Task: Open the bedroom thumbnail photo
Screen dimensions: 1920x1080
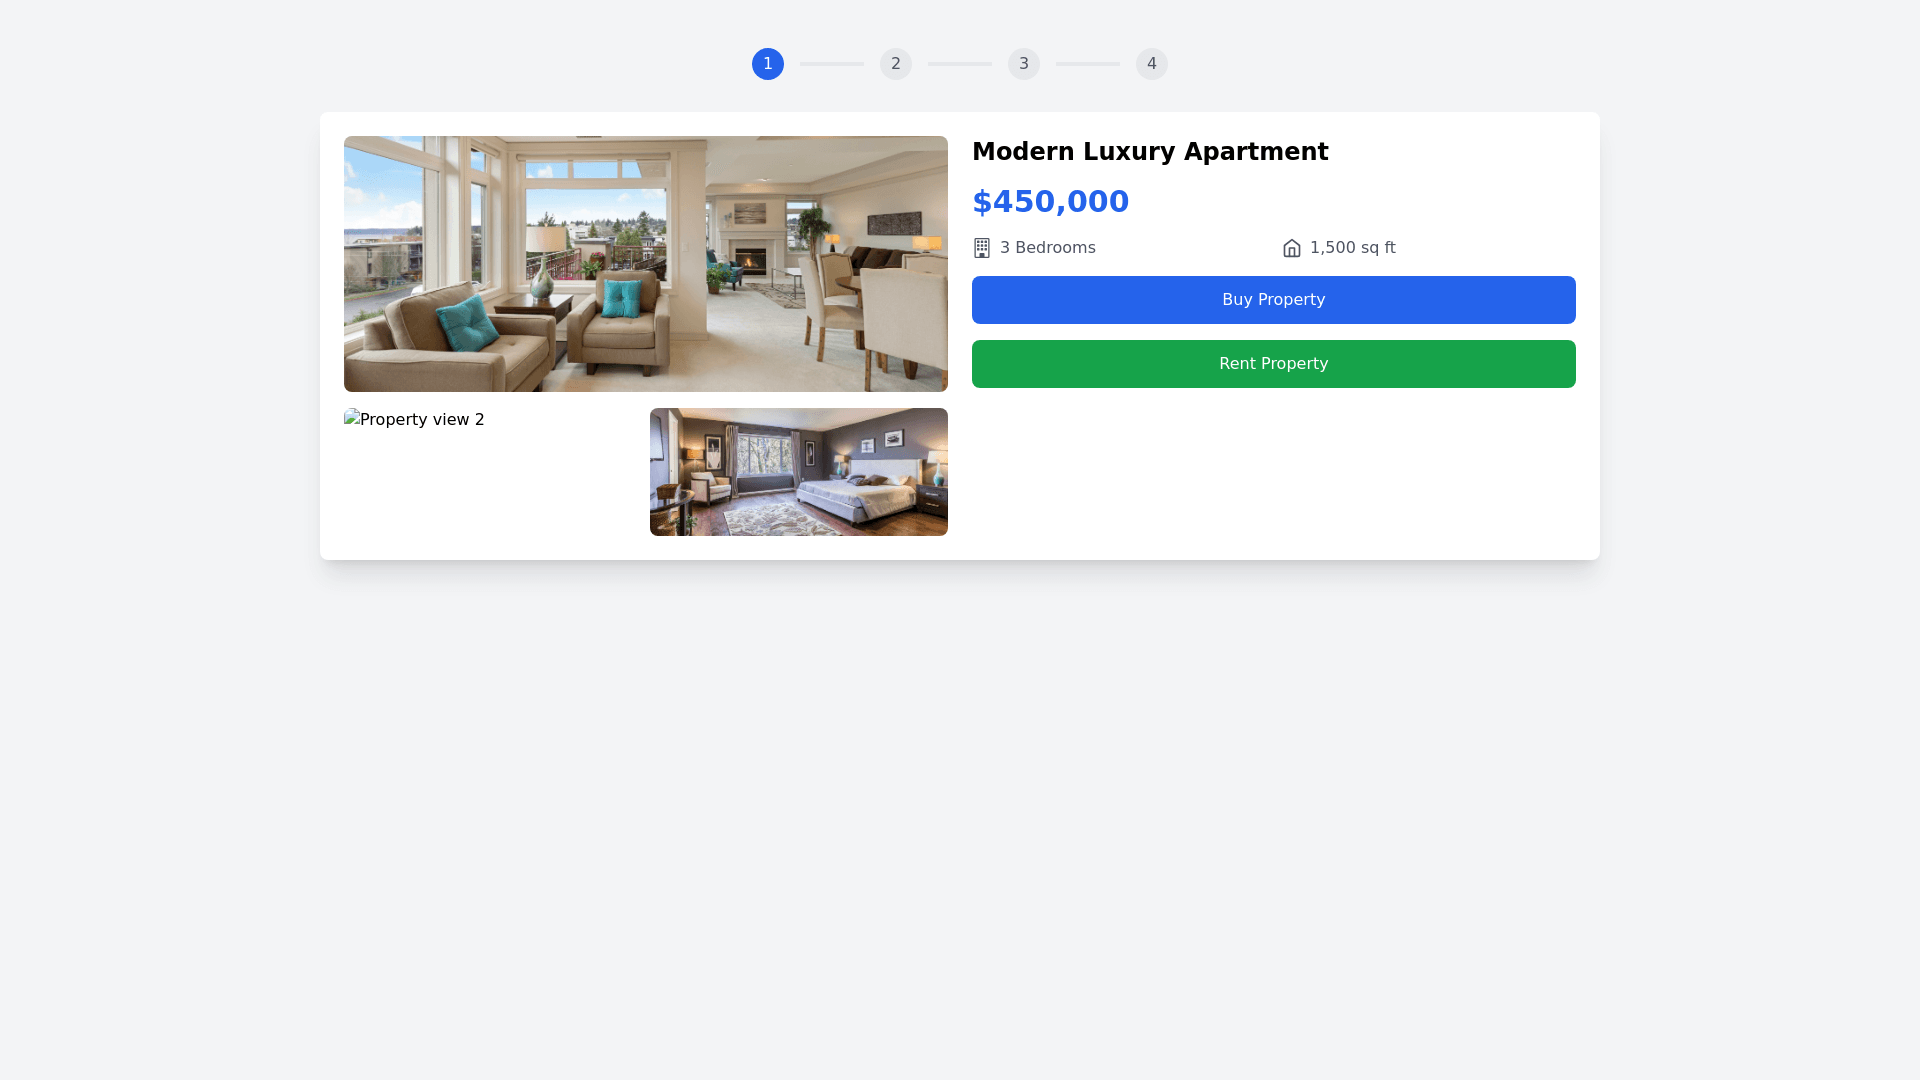Action: [799, 472]
